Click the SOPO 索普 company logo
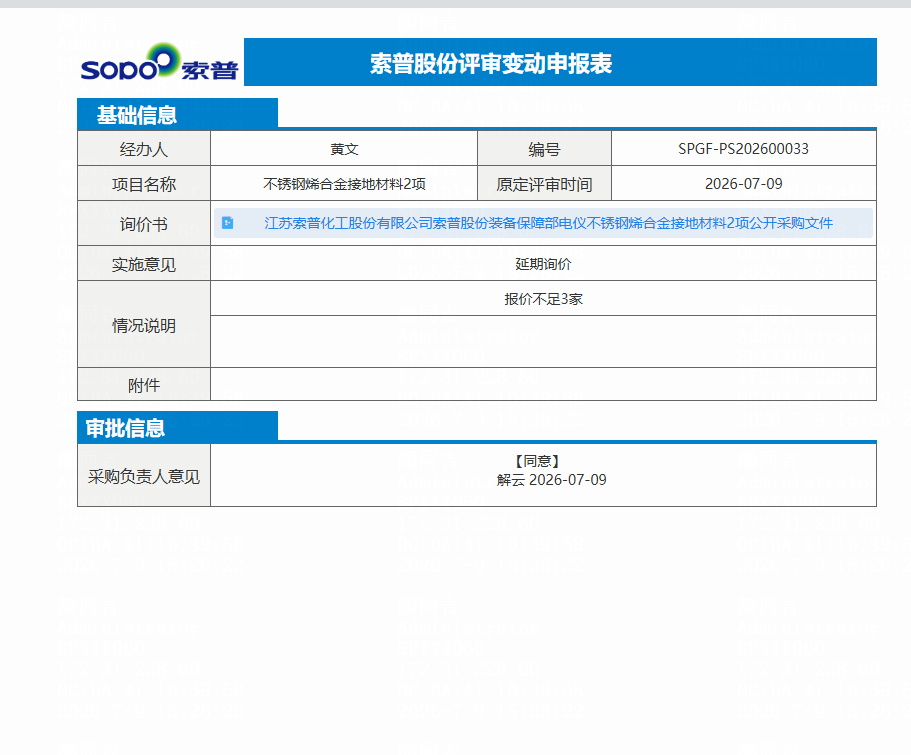The width and height of the screenshot is (911, 755). pyautogui.click(x=159, y=62)
